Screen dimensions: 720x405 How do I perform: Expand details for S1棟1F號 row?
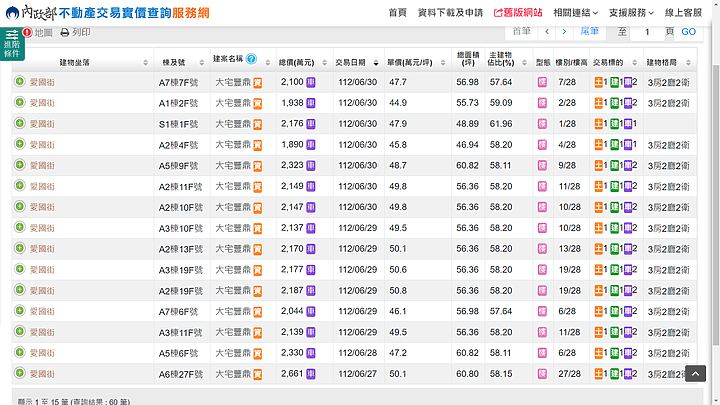click(19, 123)
